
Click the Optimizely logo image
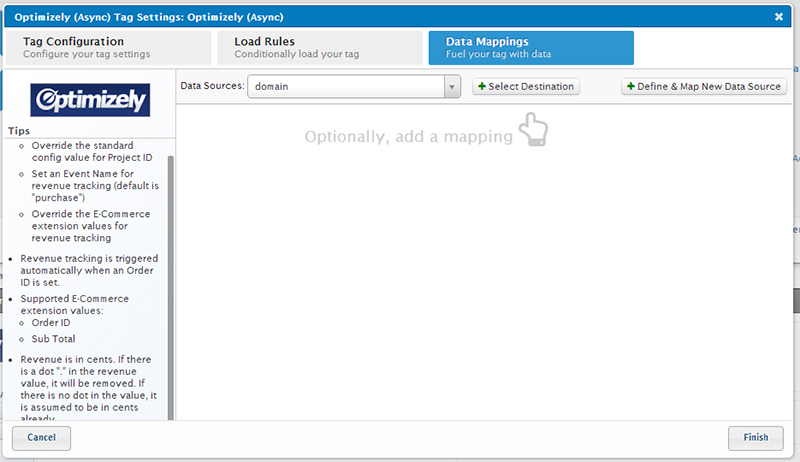click(90, 100)
